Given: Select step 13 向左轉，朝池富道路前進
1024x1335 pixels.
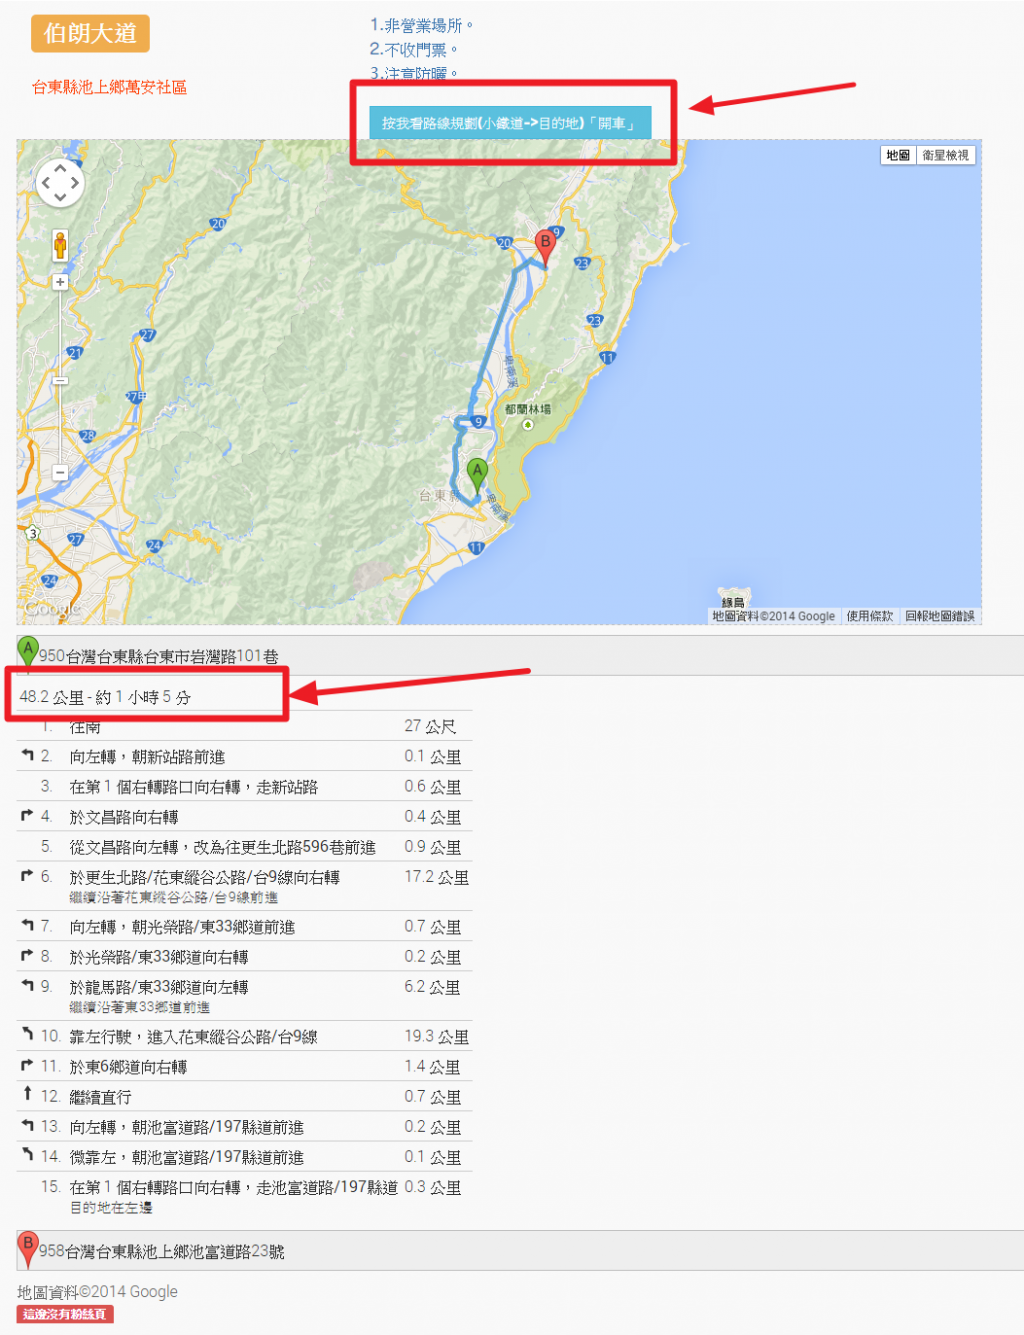Looking at the screenshot, I should tap(245, 1126).
